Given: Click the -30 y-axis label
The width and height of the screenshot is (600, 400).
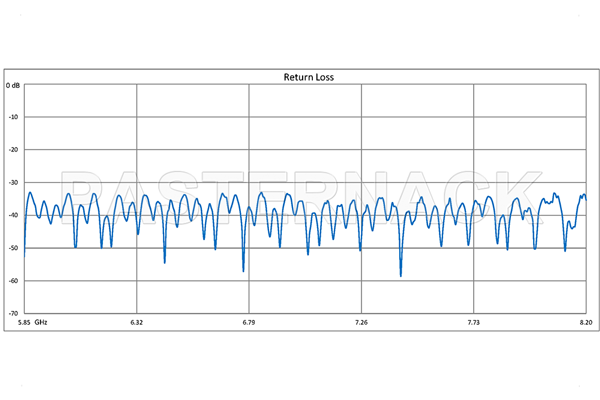Looking at the screenshot, I should point(14,183).
